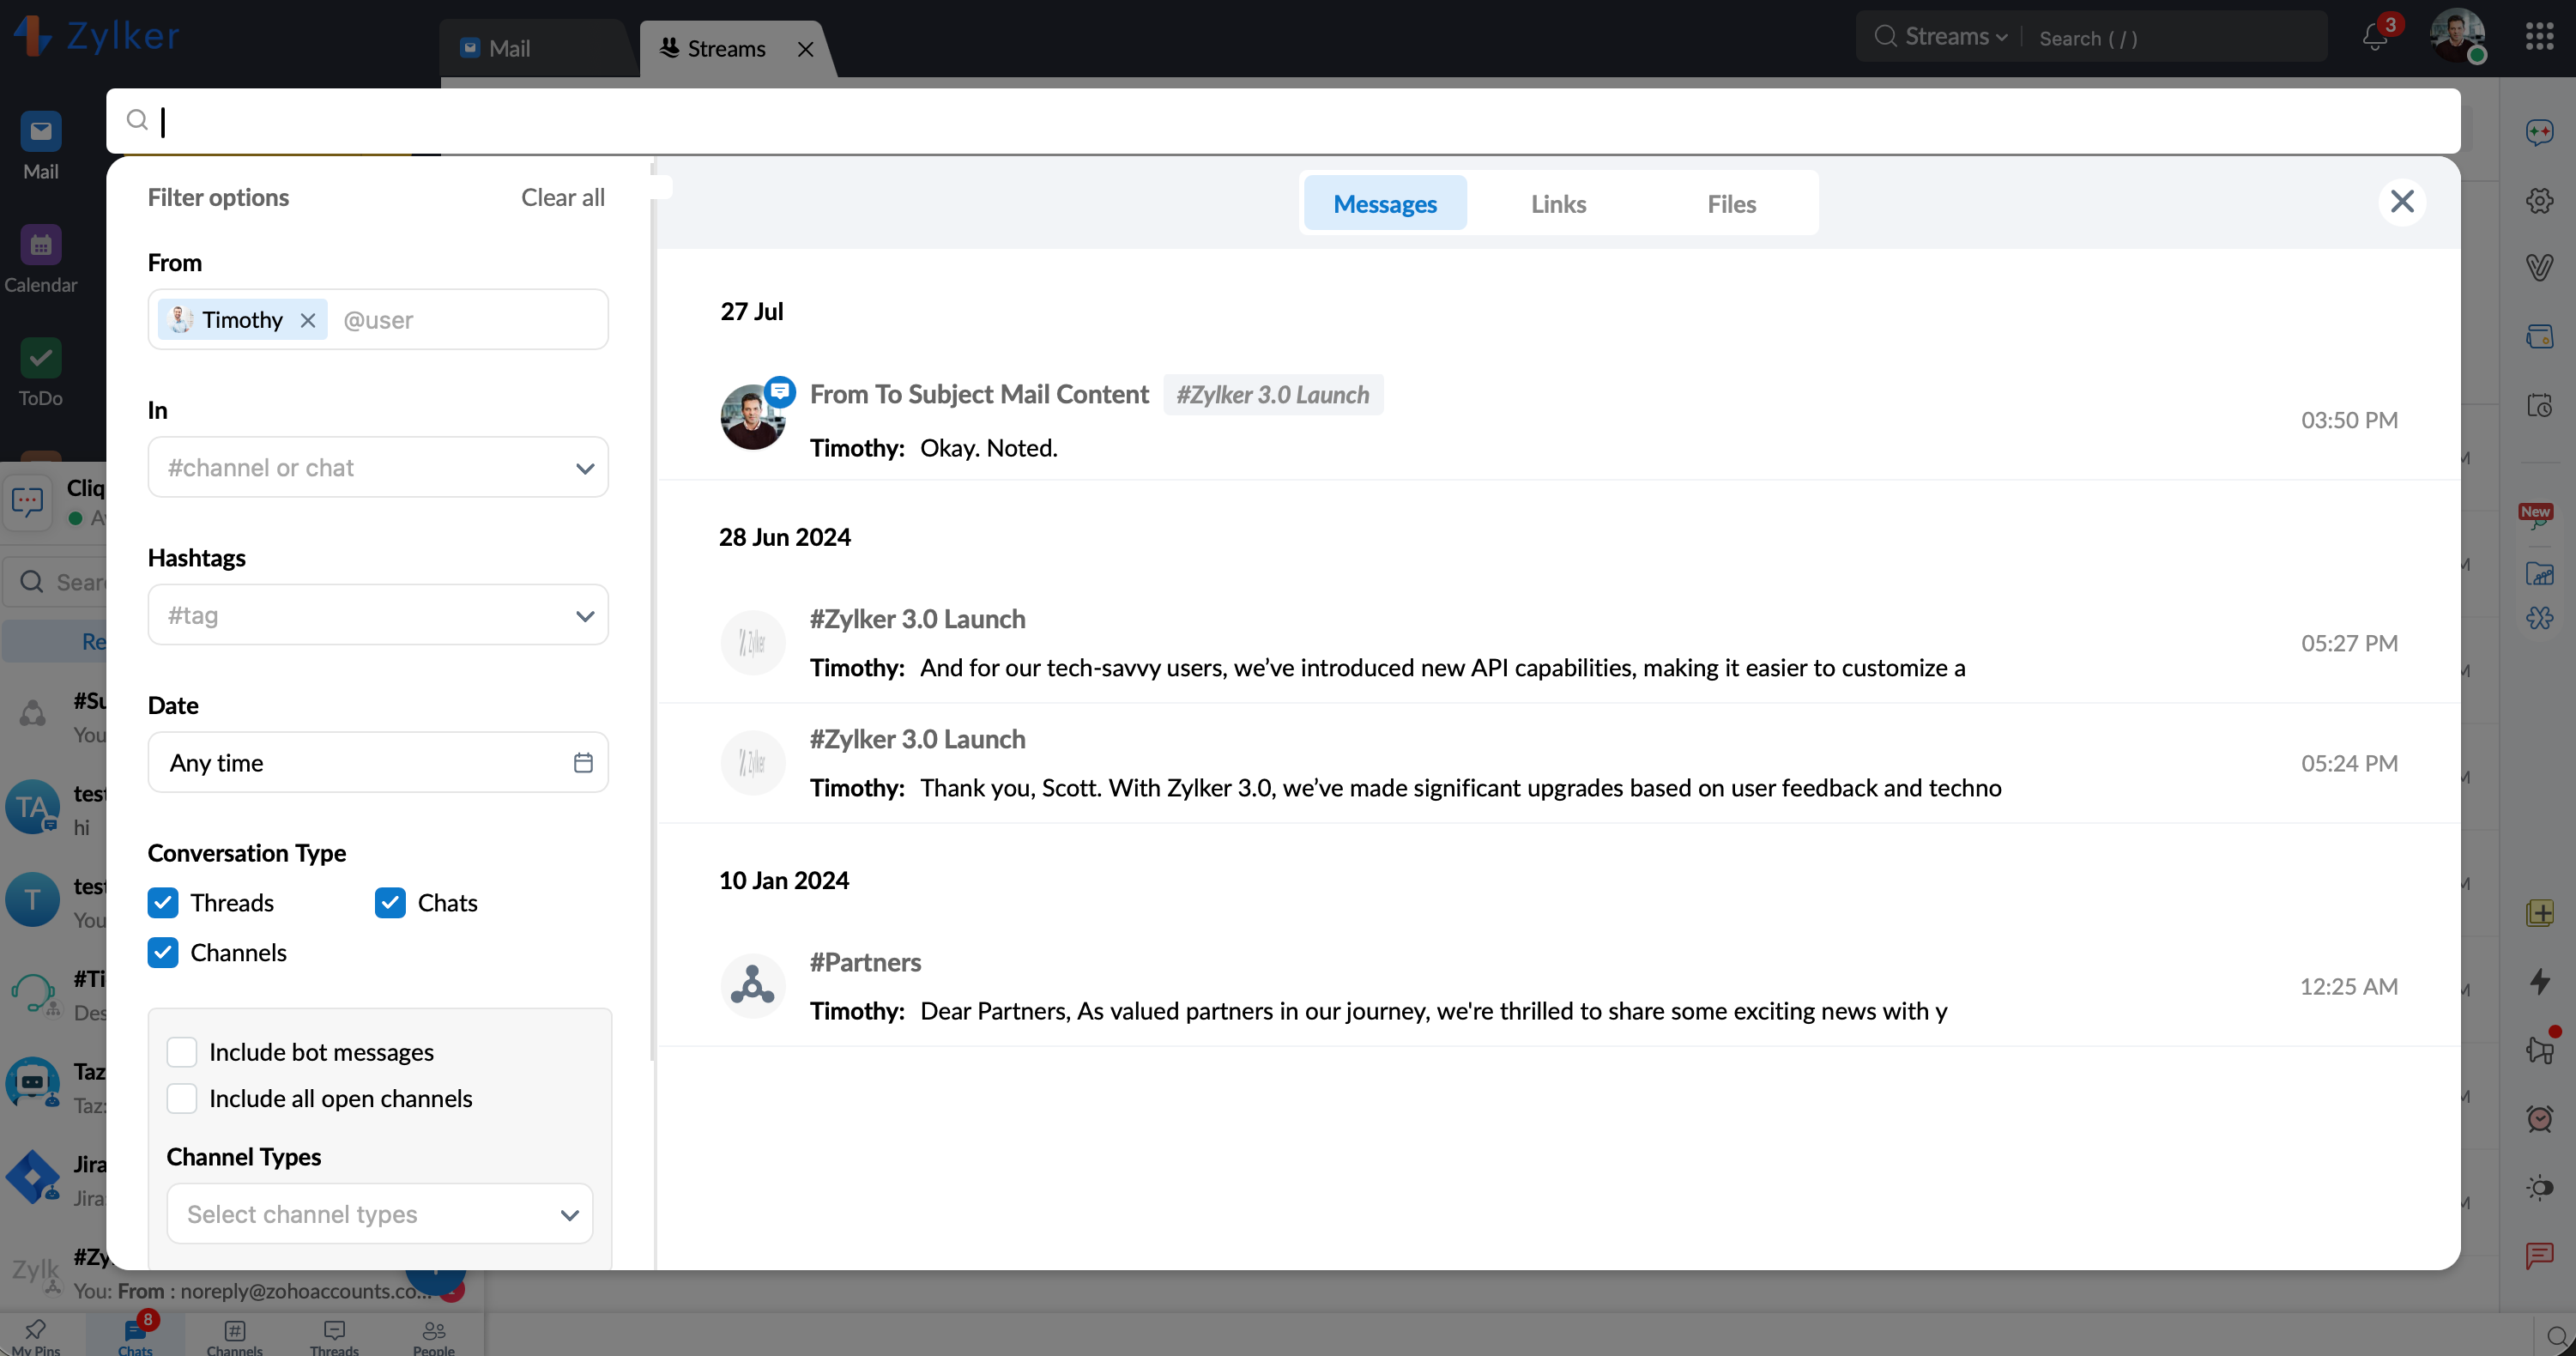Open the 'Okay. Noted.' message result
The height and width of the screenshot is (1356, 2576).
click(x=1559, y=420)
